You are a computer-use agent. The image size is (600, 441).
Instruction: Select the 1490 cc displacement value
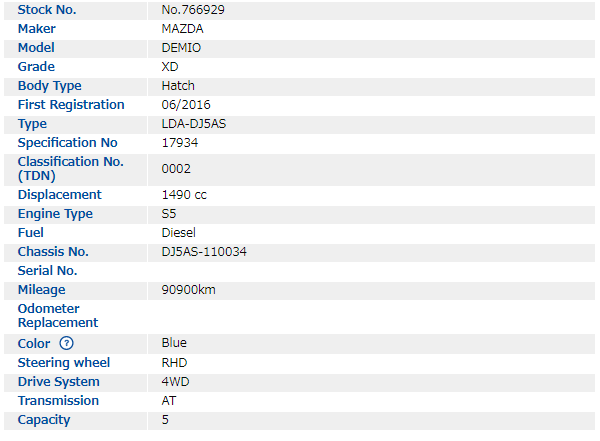184,195
